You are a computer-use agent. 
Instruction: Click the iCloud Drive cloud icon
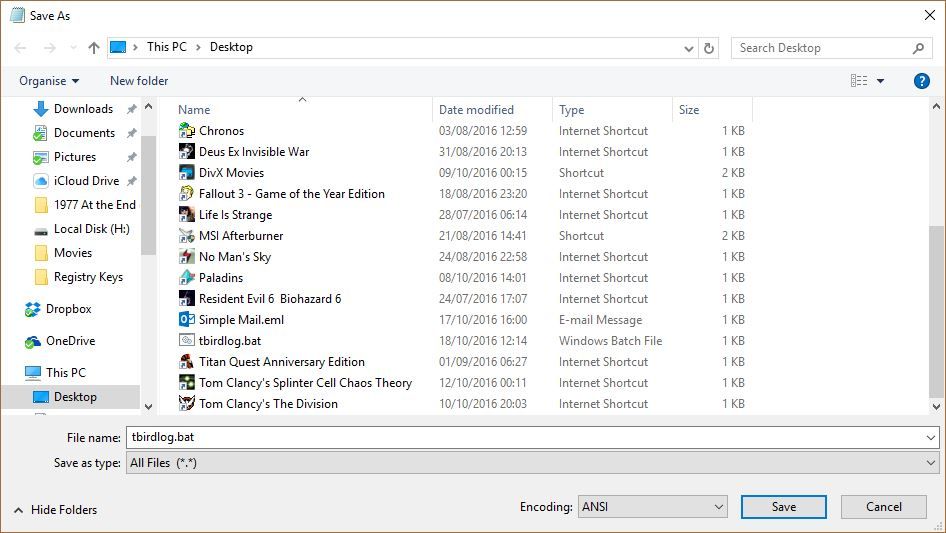click(40, 180)
